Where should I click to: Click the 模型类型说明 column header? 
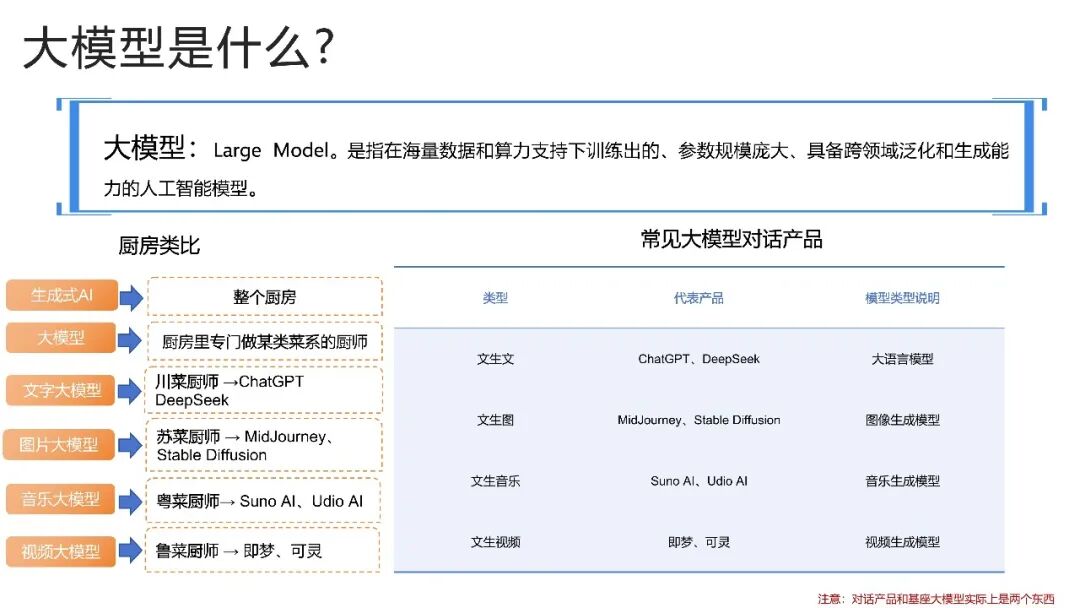coord(902,297)
